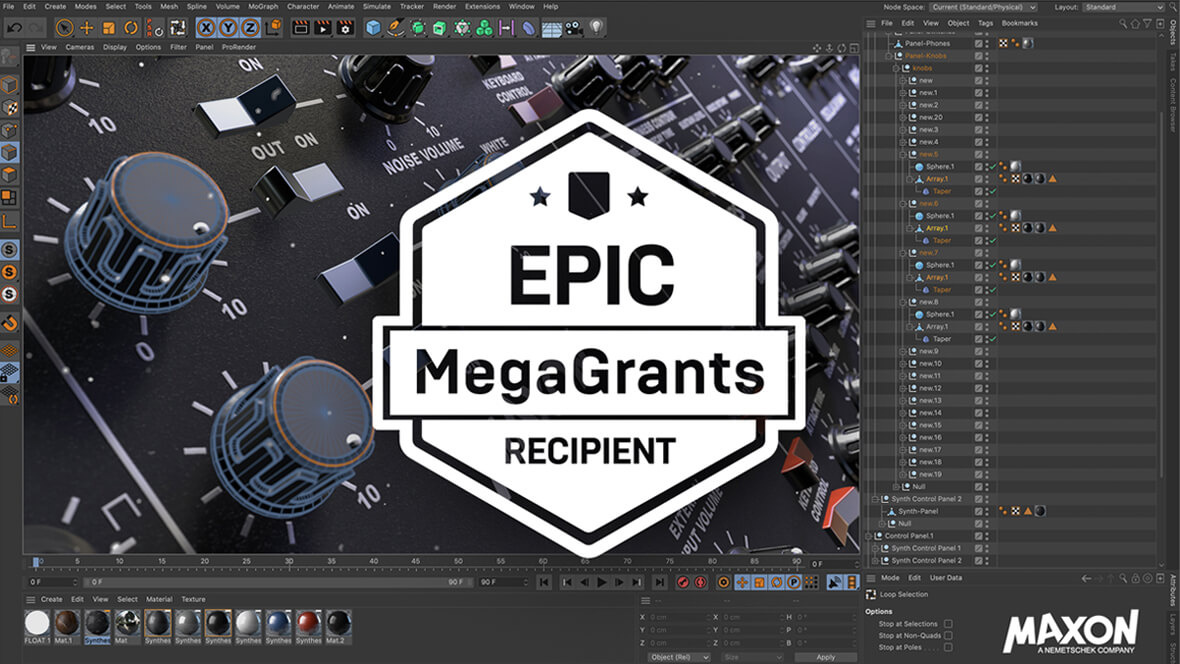Click frame 45 on the timeline ruler
The height and width of the screenshot is (664, 1180).
pos(415,562)
